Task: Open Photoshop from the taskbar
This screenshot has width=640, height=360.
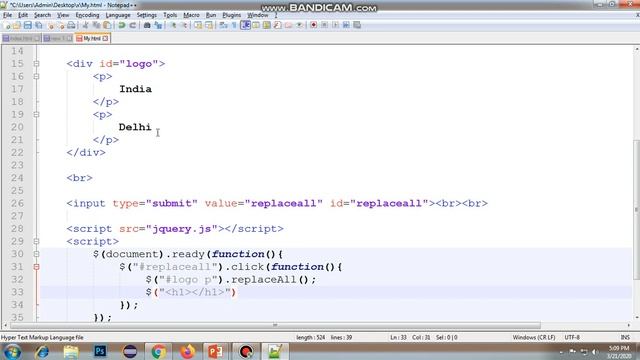Action: coord(100,351)
